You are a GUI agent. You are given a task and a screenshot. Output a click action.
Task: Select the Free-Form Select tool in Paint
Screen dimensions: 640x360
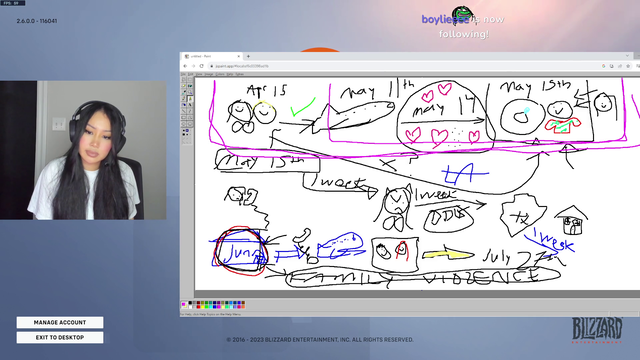click(184, 80)
